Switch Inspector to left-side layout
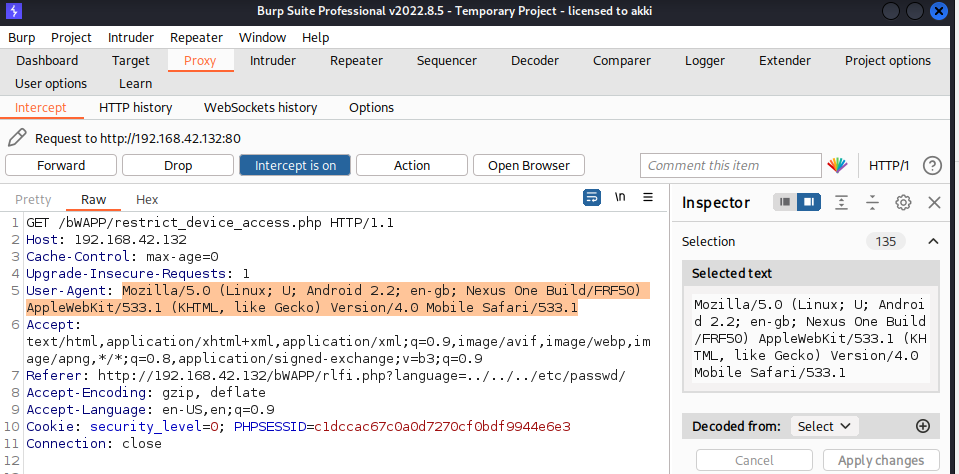Screen dimensions: 959x474 pos(785,203)
